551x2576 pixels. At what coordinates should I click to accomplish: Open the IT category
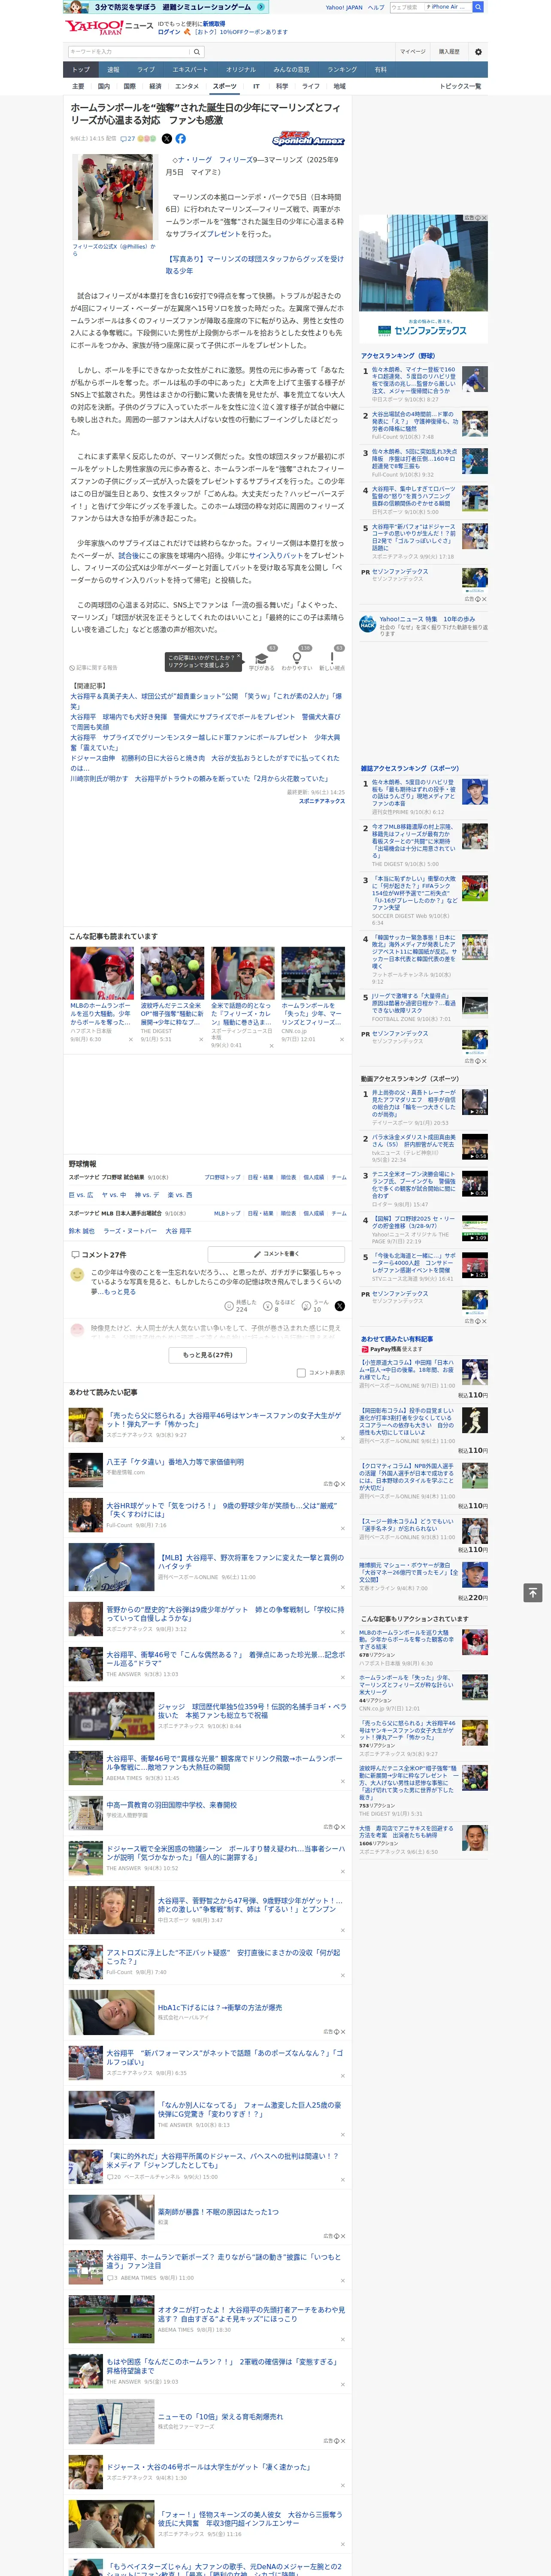[256, 86]
